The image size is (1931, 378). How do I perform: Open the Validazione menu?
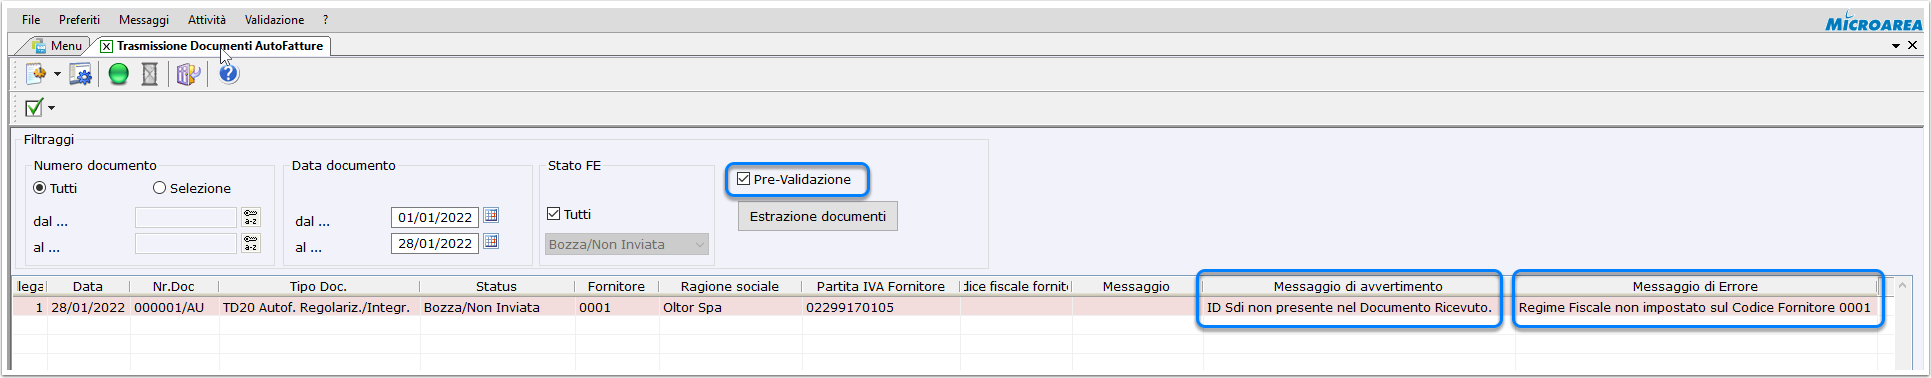(x=274, y=19)
